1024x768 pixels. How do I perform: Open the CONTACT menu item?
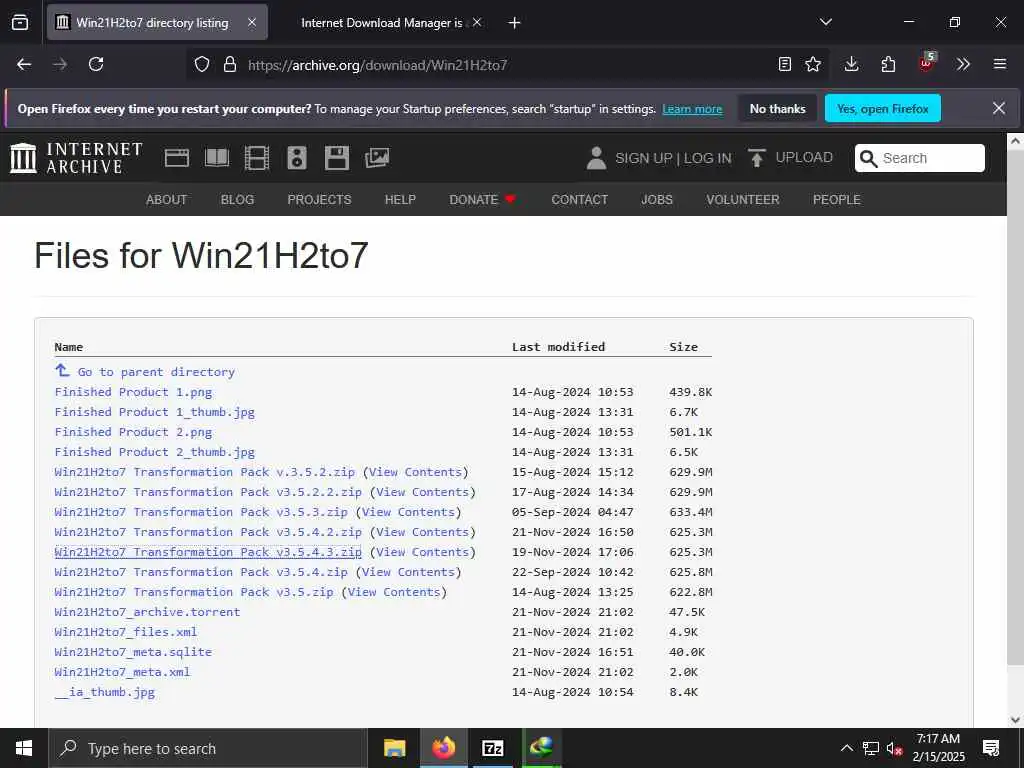579,199
